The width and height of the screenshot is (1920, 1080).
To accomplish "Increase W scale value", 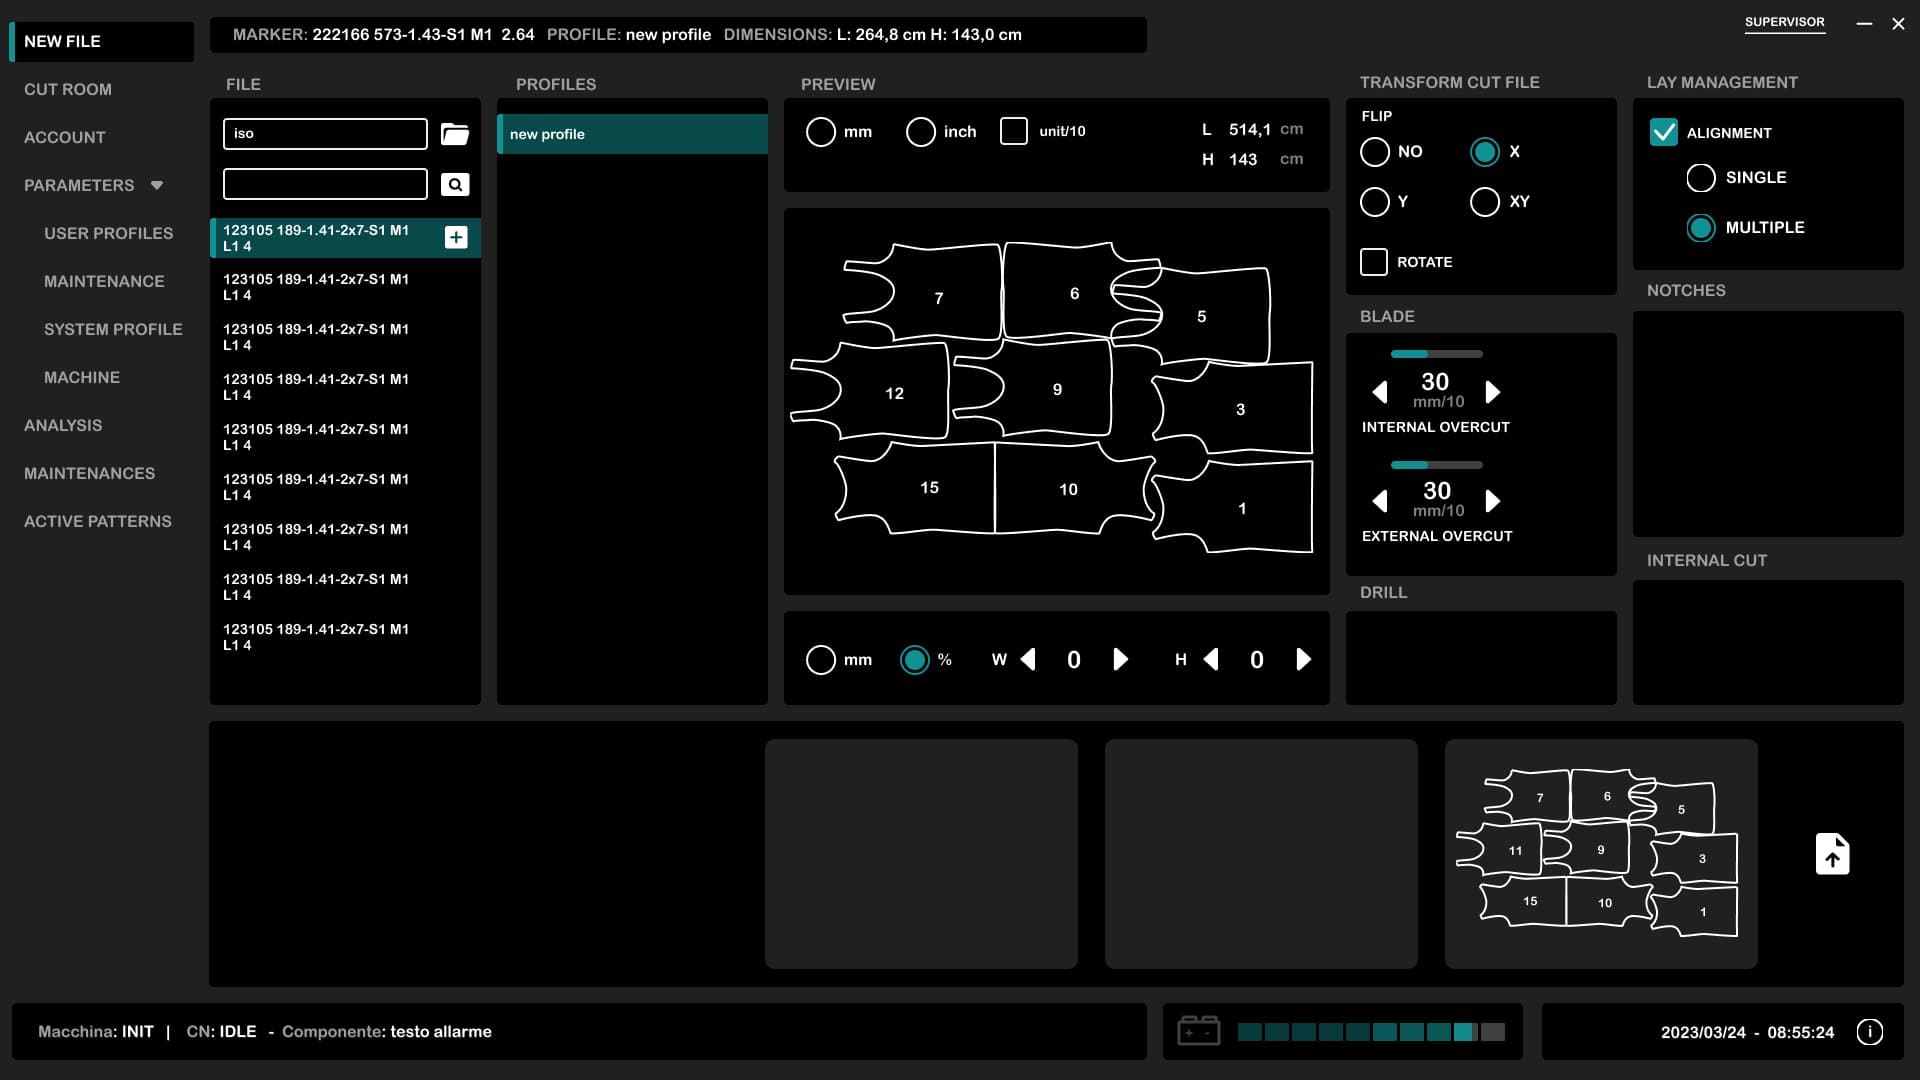I will coord(1120,659).
